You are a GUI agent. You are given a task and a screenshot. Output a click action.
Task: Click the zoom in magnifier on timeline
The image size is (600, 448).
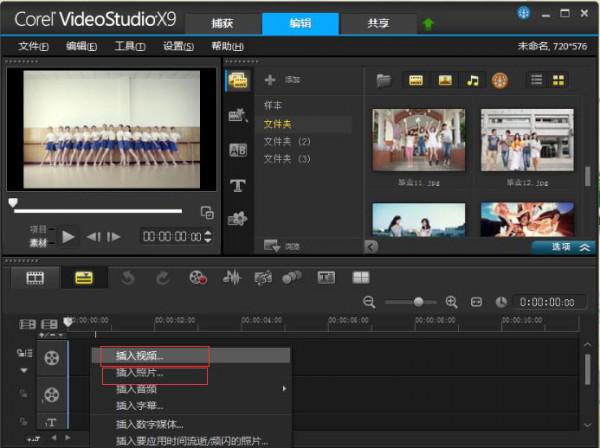tap(451, 301)
